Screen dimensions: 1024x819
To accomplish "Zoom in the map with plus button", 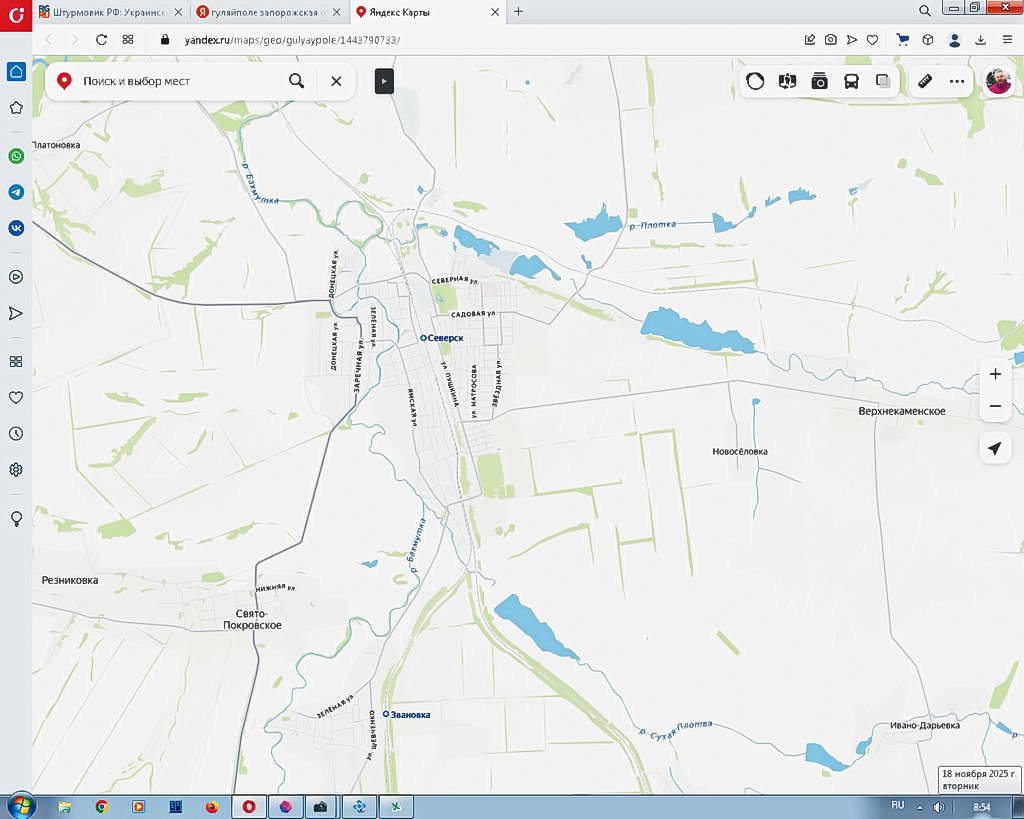I will (x=995, y=374).
